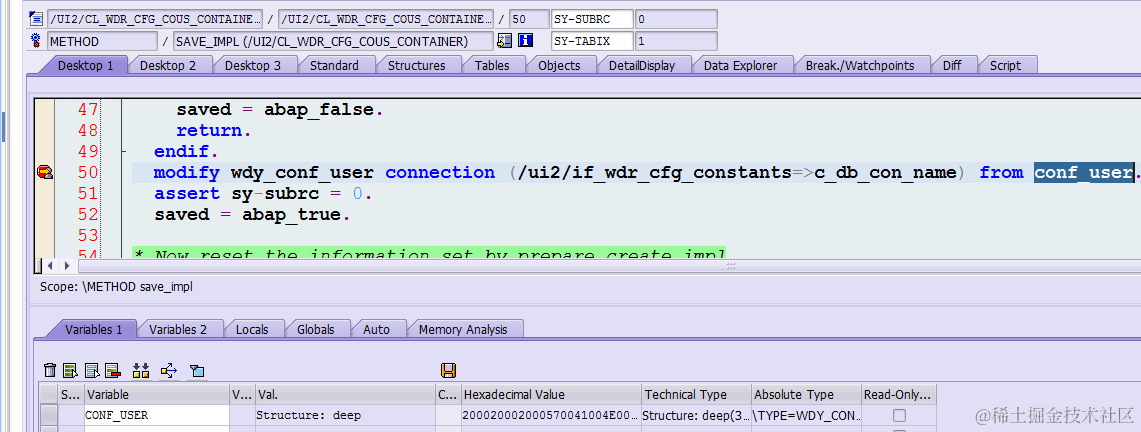Click the SY-TABIX field label
Image resolution: width=1141 pixels, height=432 pixels.
coord(592,41)
